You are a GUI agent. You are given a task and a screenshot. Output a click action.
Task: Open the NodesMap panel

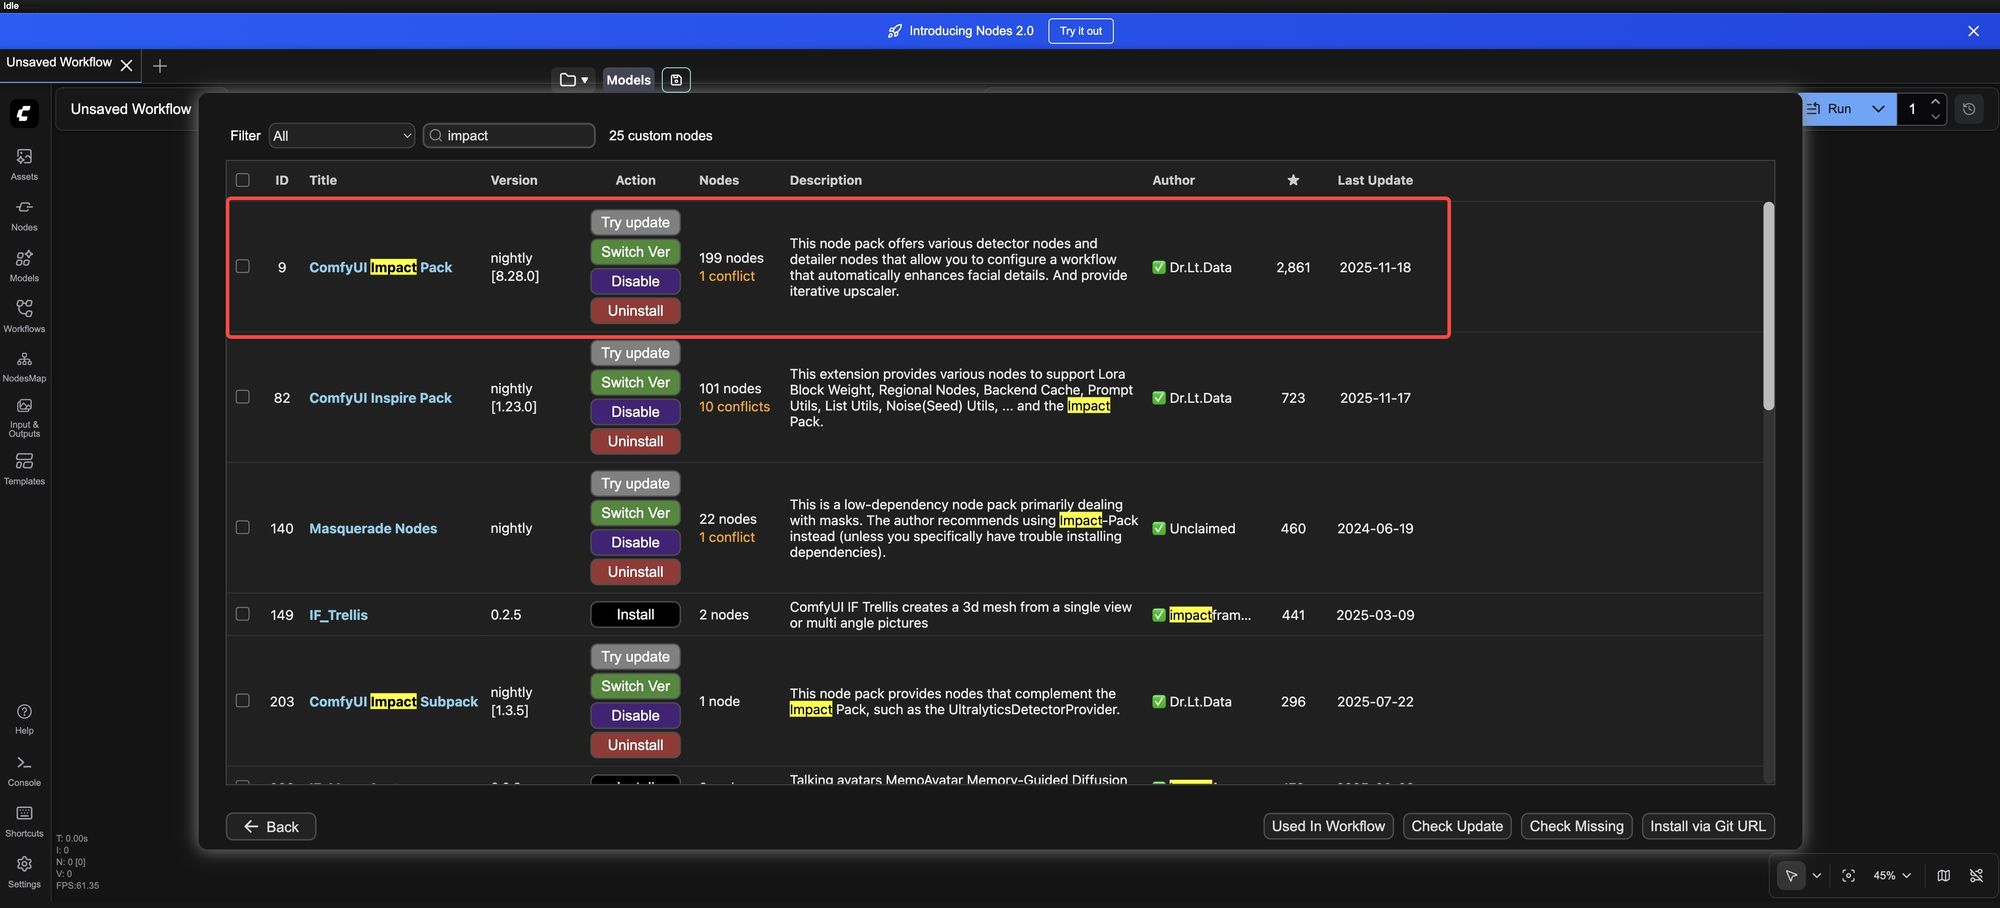click(x=24, y=365)
